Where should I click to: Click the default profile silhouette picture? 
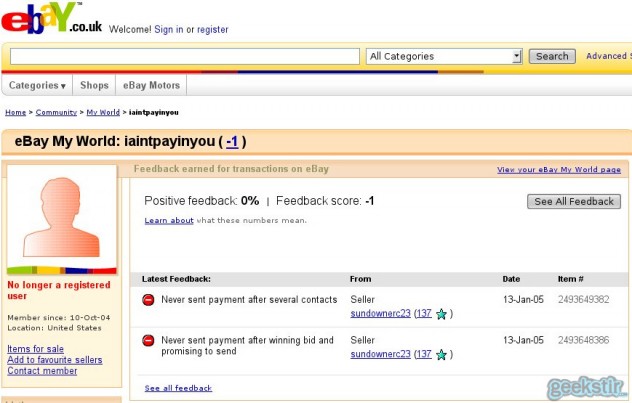62,217
